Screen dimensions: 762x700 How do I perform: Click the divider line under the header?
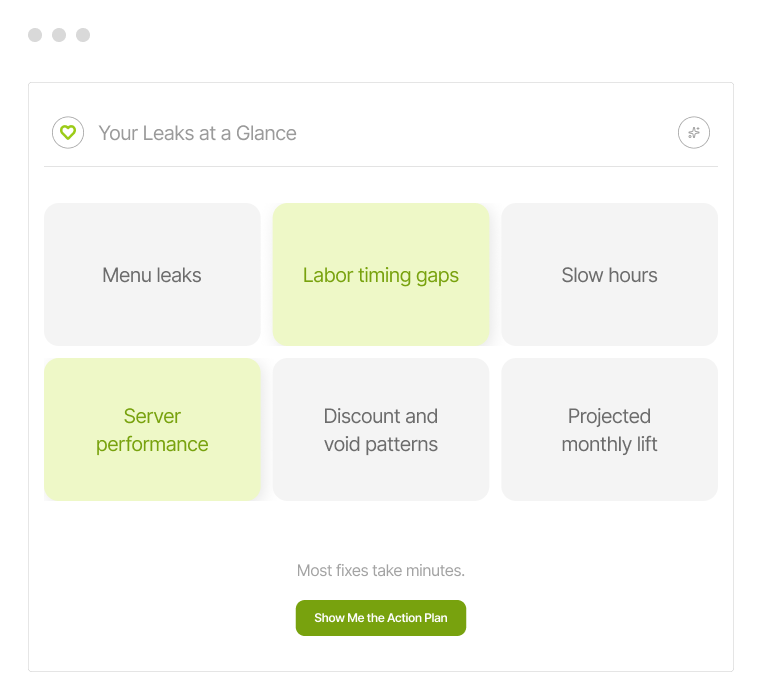click(x=381, y=166)
